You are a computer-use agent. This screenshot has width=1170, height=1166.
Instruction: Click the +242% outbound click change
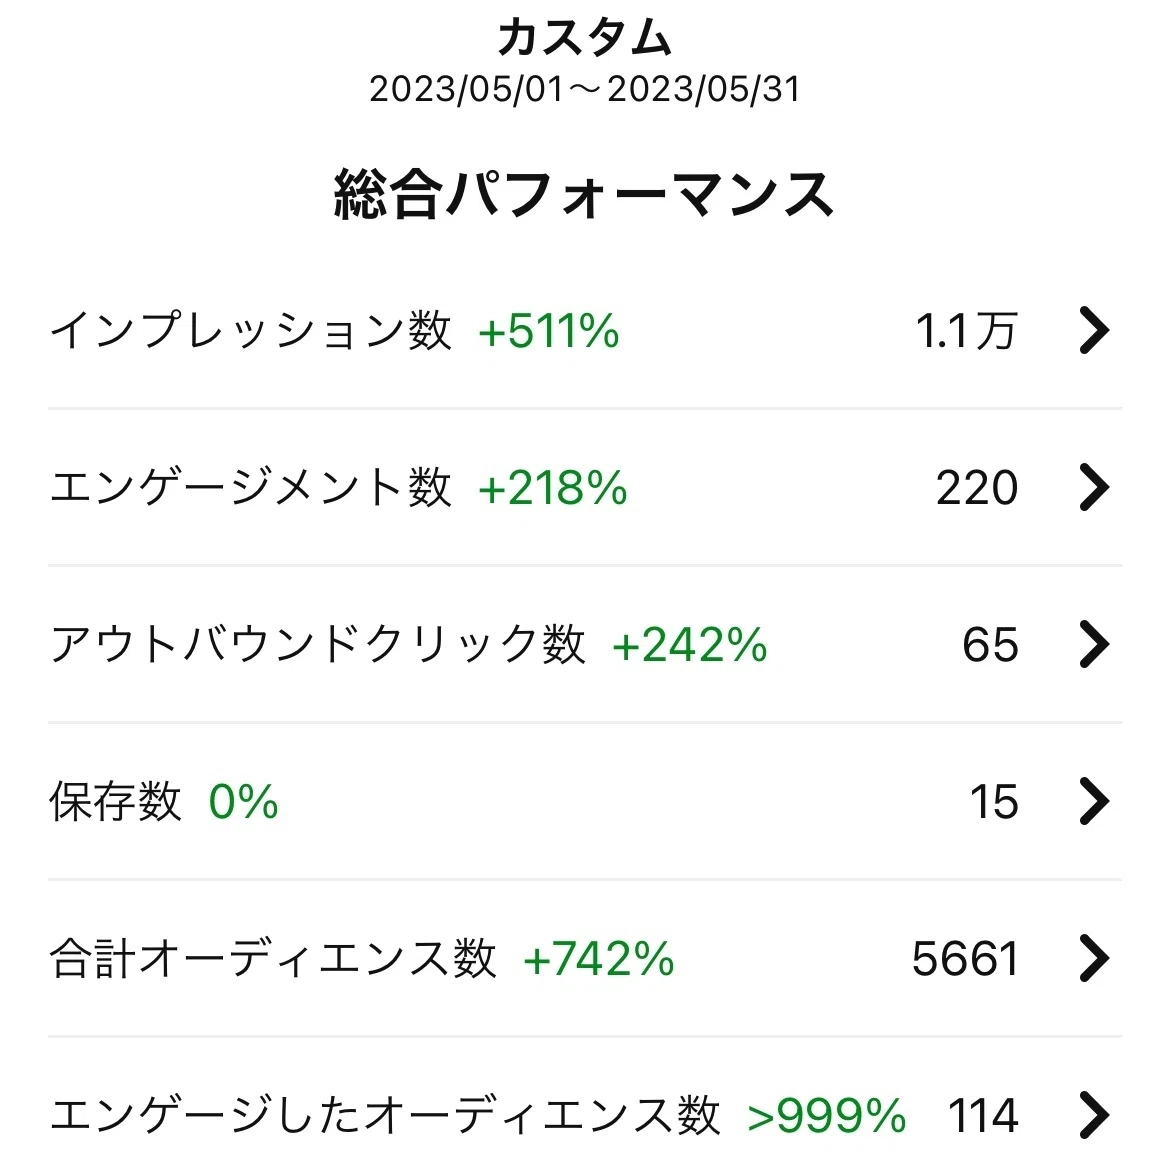click(689, 645)
